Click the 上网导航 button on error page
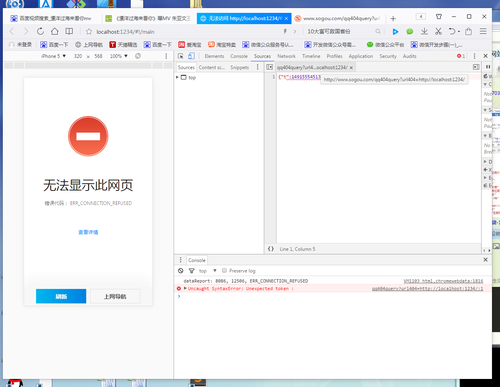500x387 pixels. [115, 296]
